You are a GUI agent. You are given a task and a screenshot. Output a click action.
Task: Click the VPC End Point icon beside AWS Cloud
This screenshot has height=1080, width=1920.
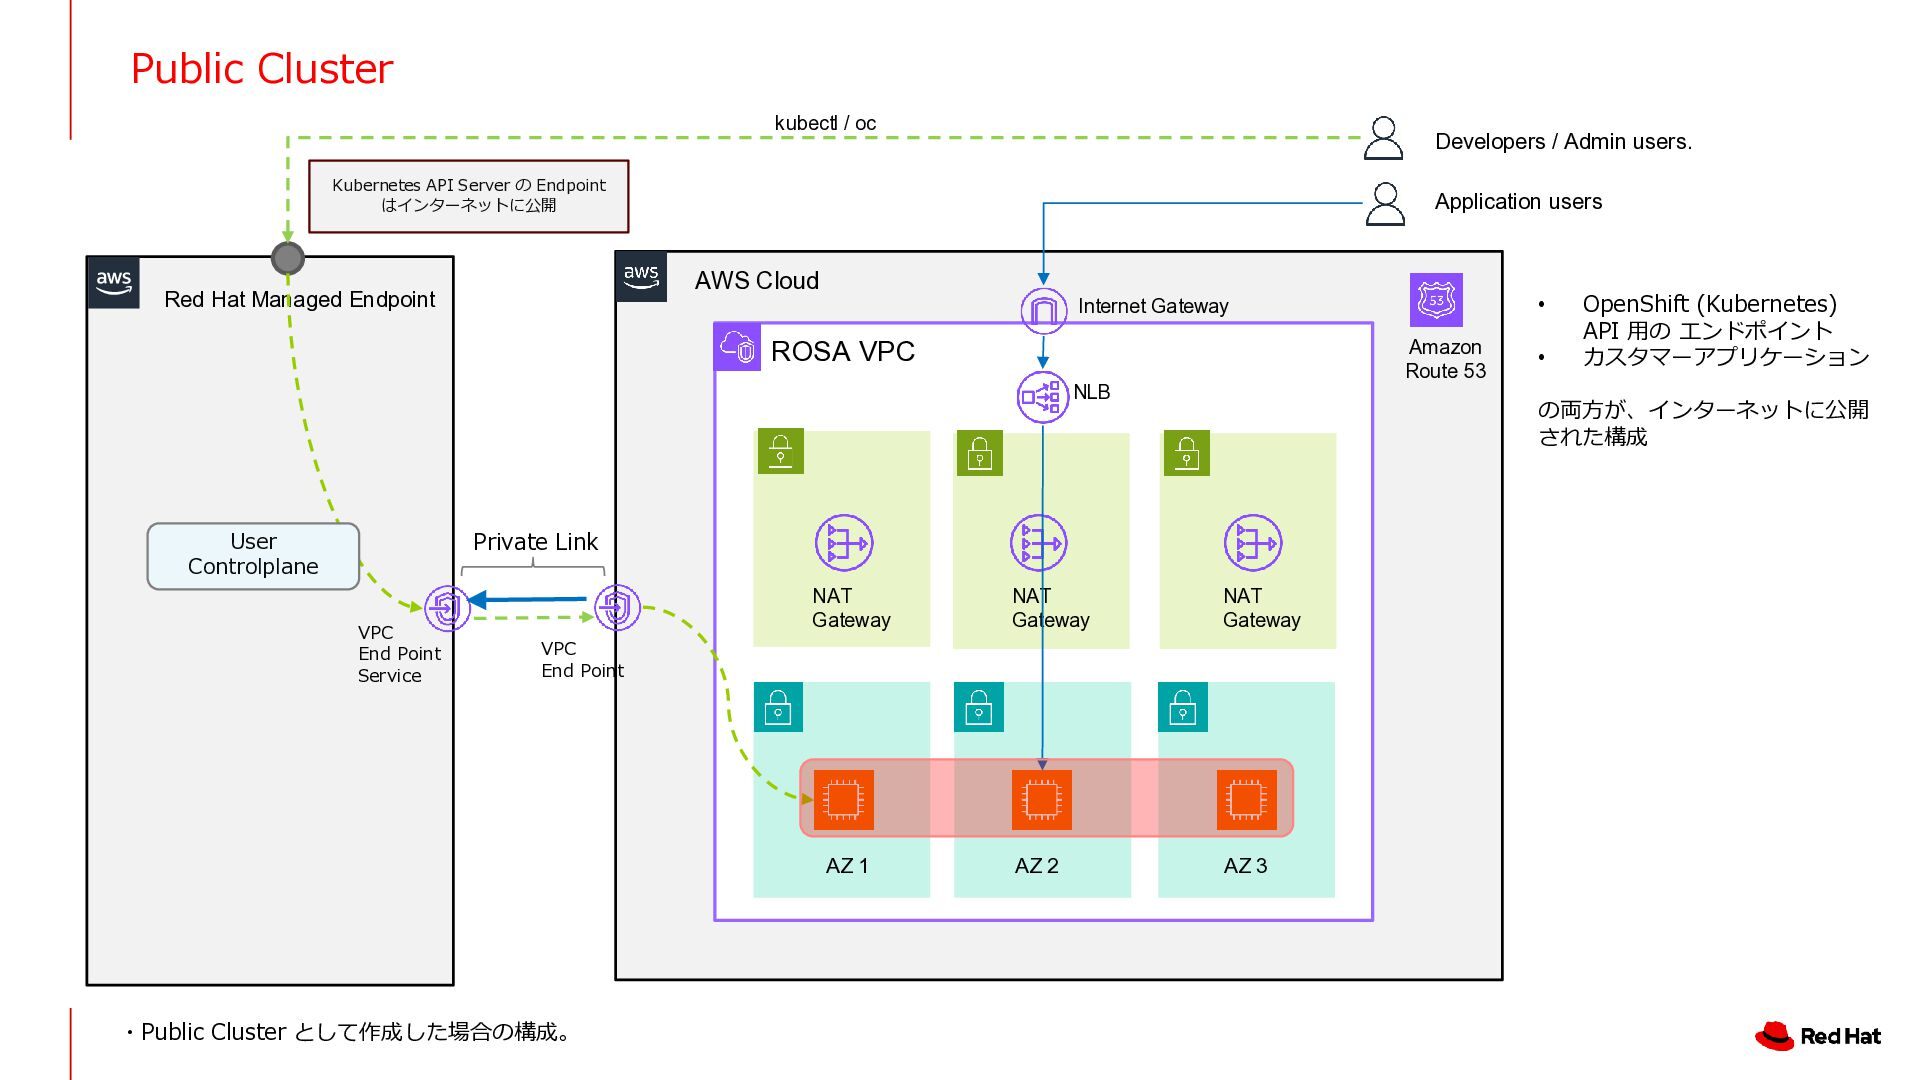tap(617, 607)
